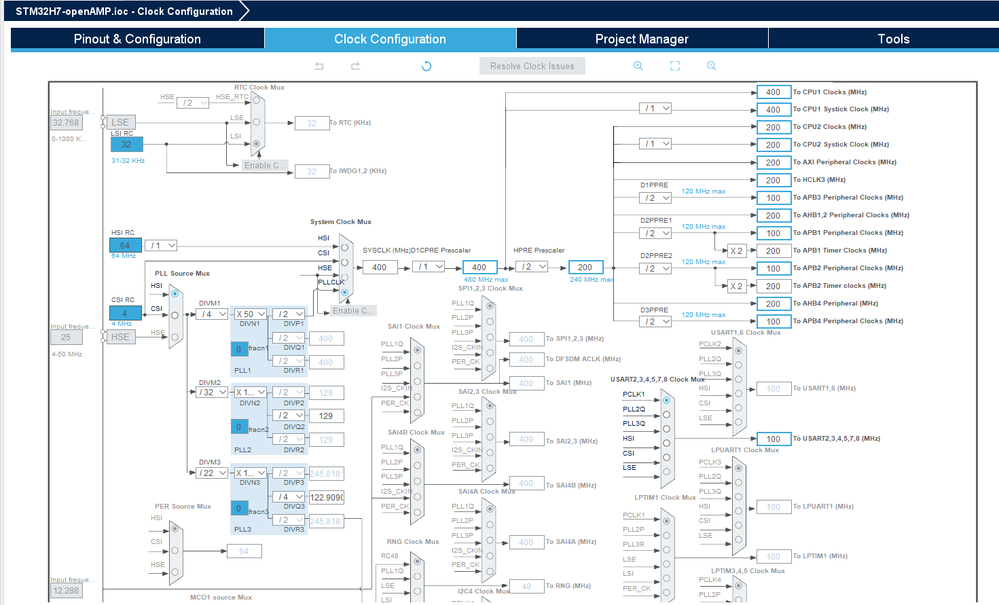Screen dimensions: 999x605
Task: Click the 12.288 input frequency field
Action: click(66, 590)
